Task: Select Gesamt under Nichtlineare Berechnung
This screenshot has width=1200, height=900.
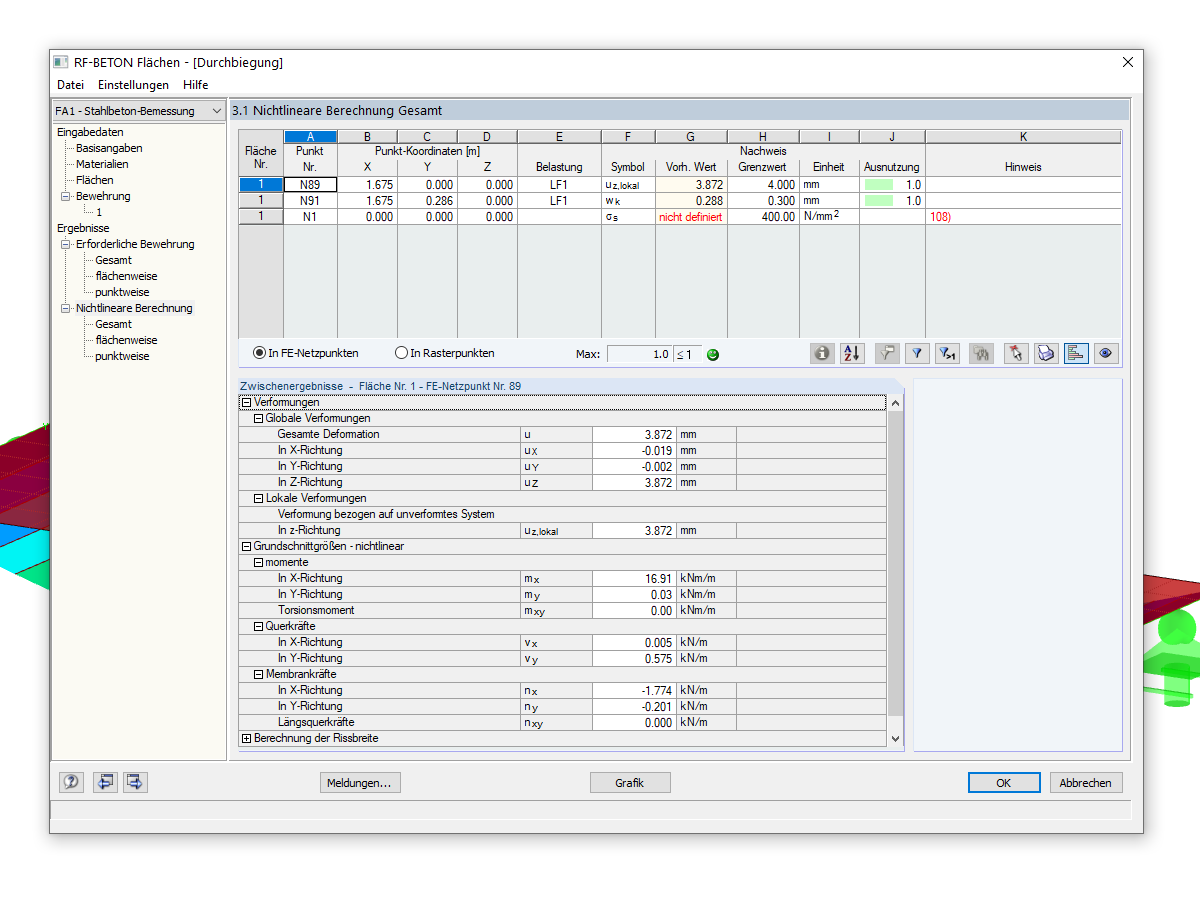Action: [x=114, y=324]
